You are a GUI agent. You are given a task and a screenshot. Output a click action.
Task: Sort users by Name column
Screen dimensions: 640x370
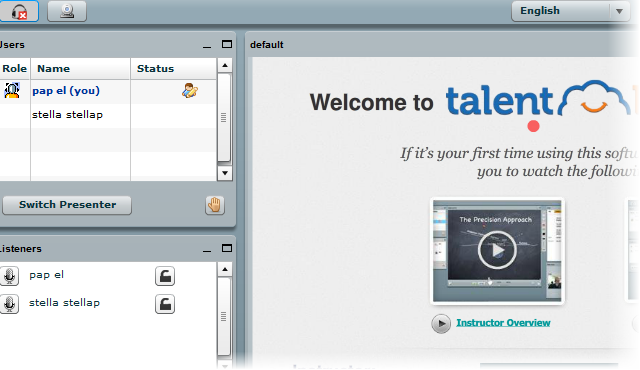[x=80, y=69]
